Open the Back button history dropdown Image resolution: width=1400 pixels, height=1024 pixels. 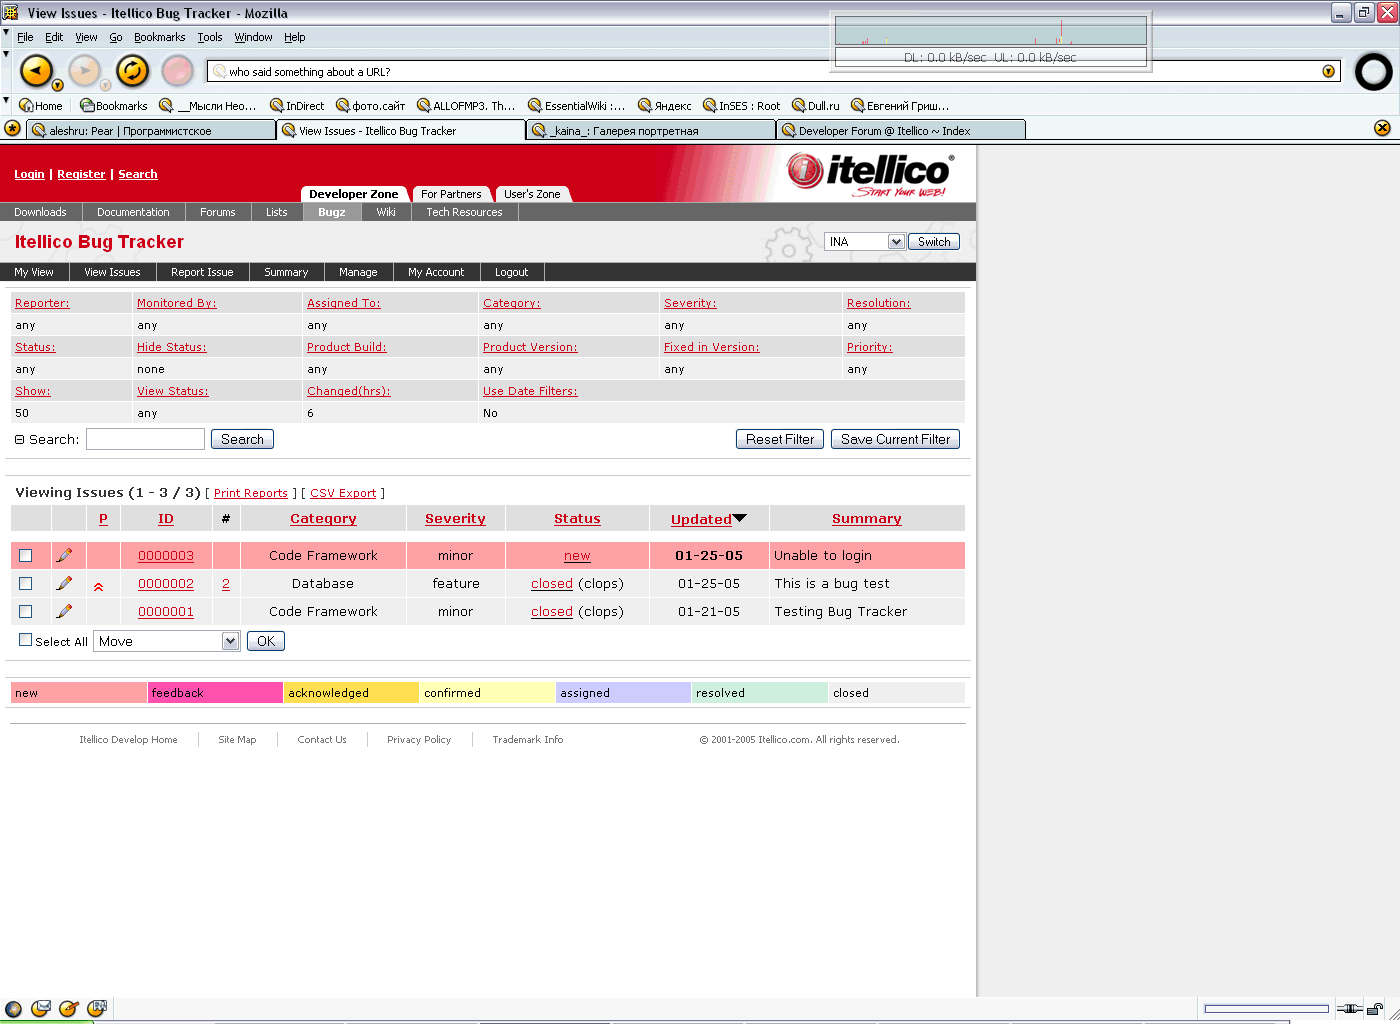[58, 85]
